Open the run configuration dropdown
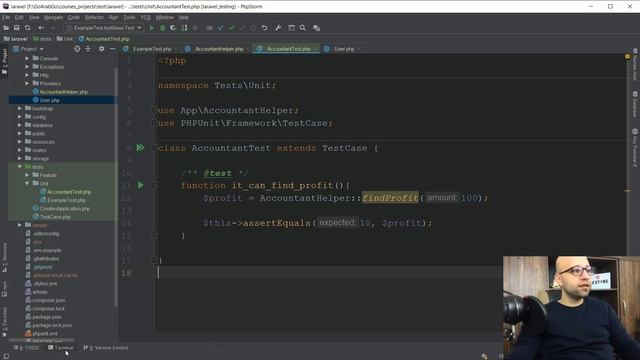This screenshot has width=640, height=360. tap(104, 28)
